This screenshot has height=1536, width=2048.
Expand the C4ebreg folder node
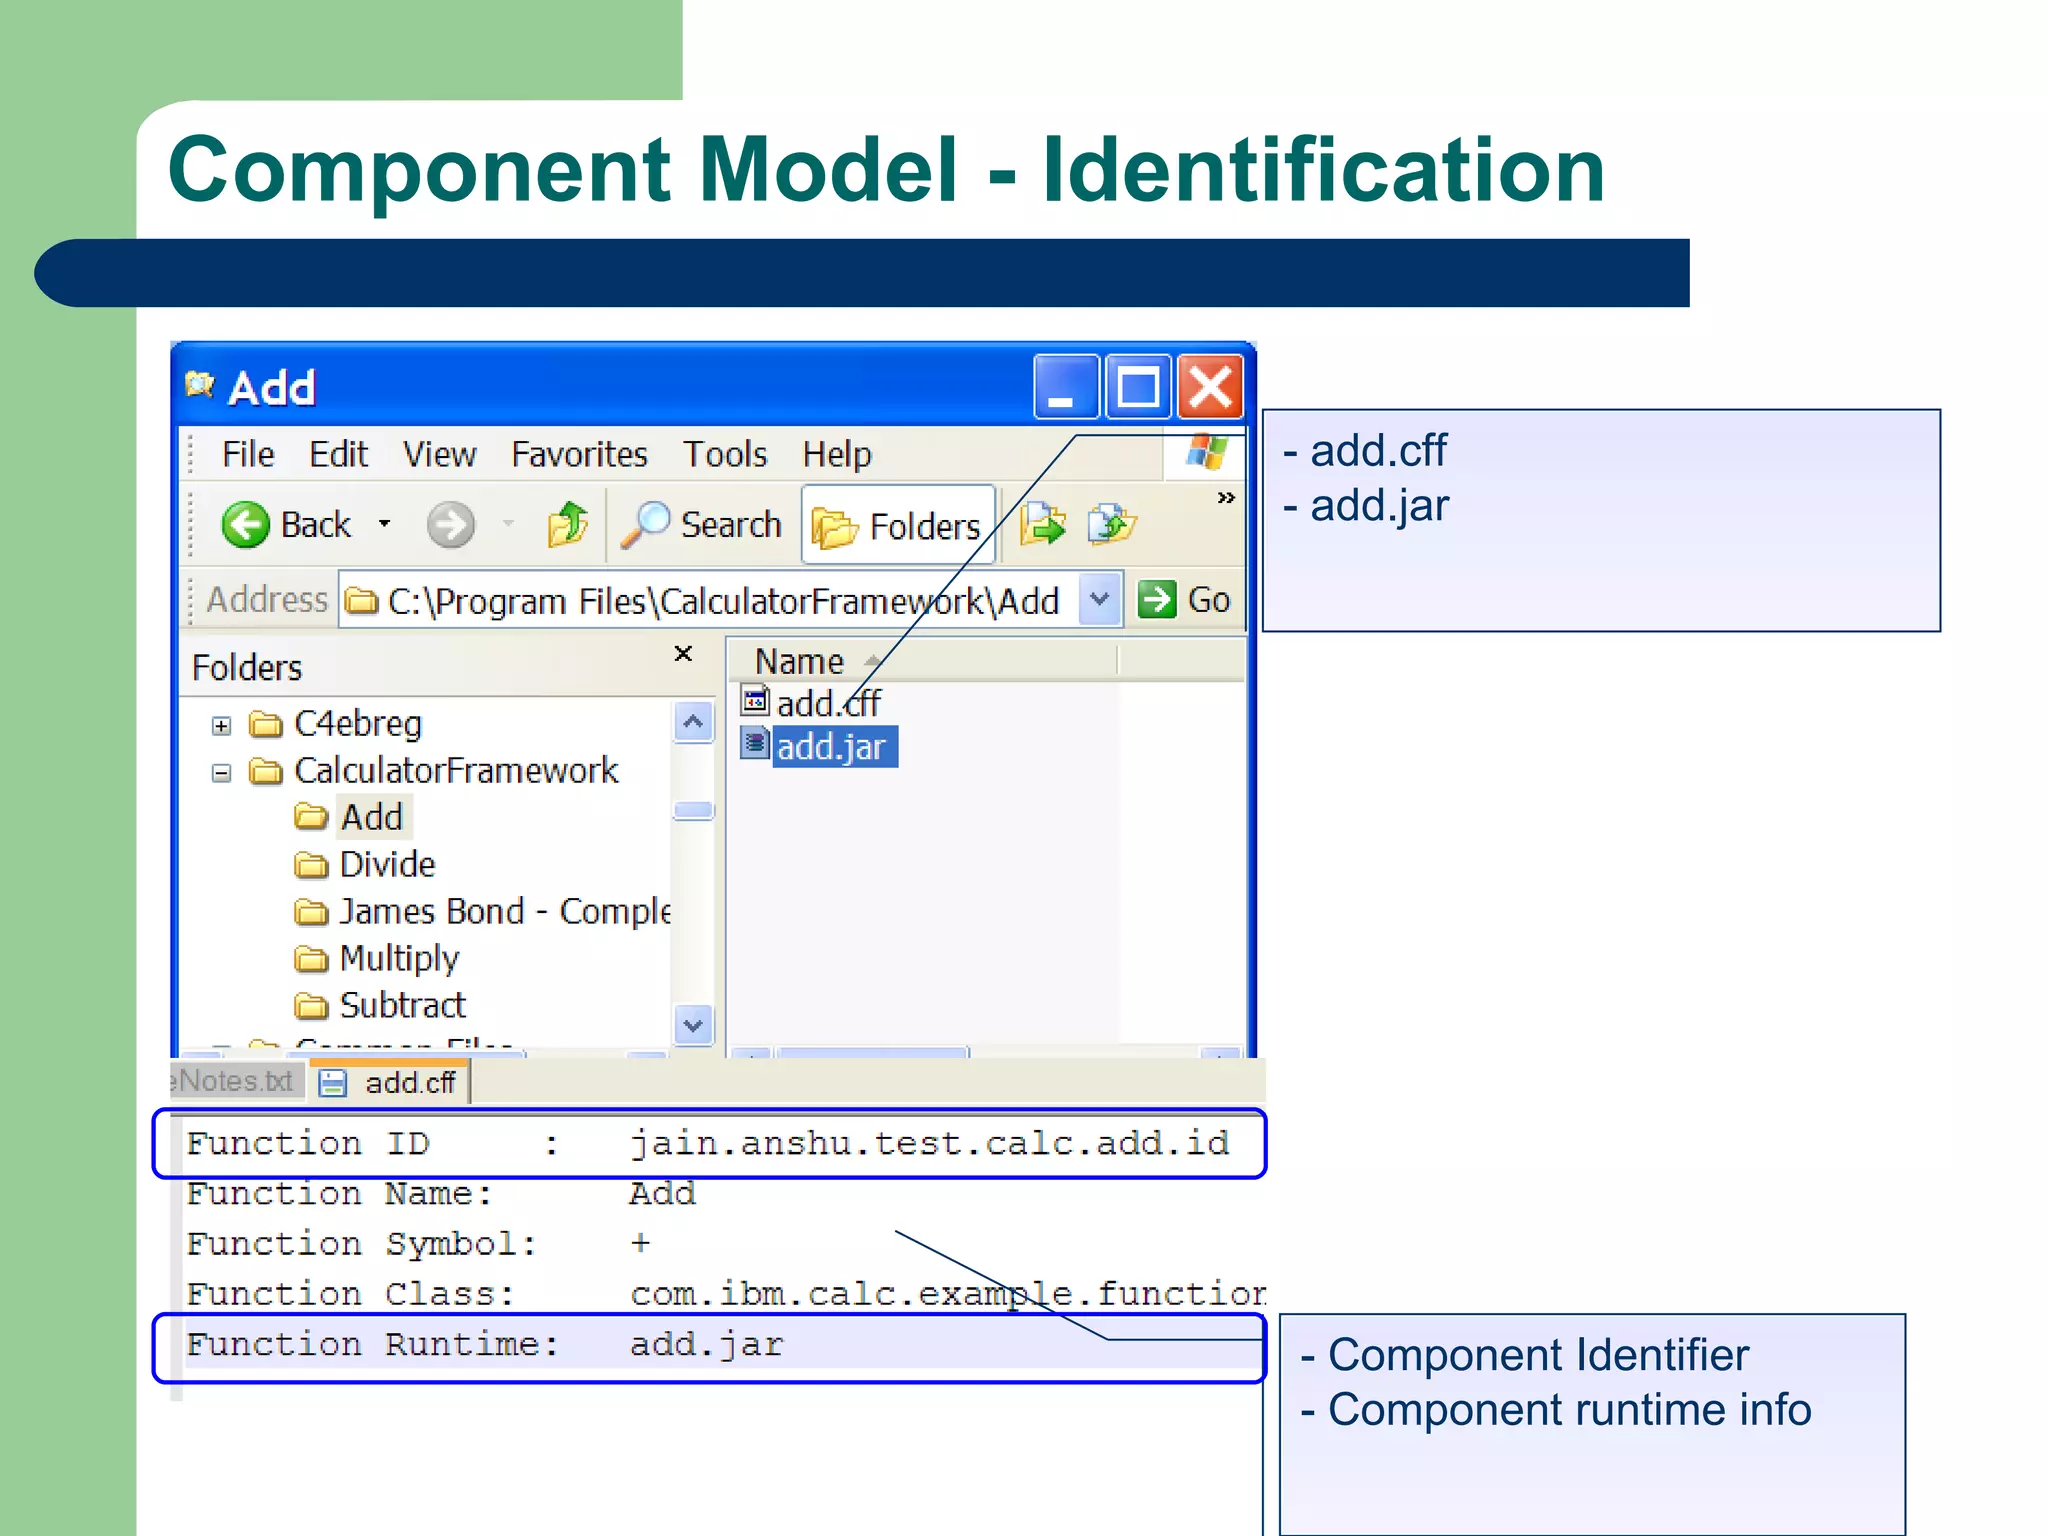[x=222, y=726]
